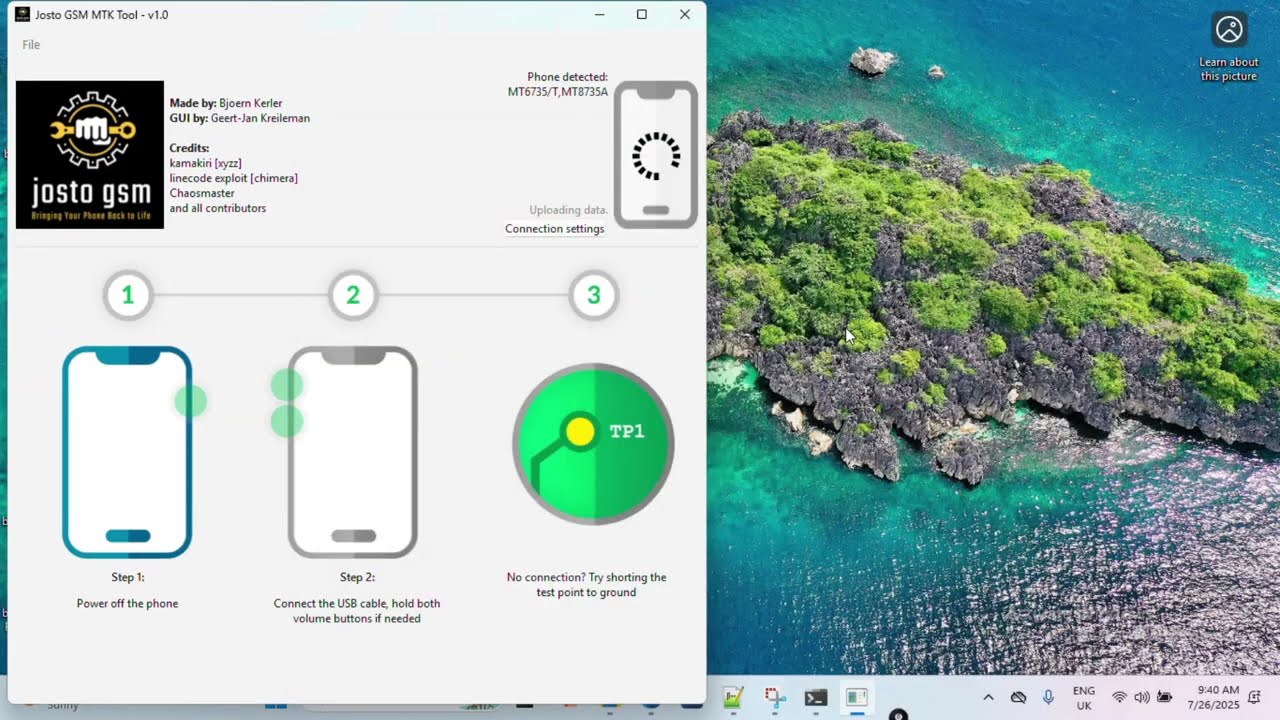Open the notification bell icon
Image resolution: width=1280 pixels, height=720 pixels.
(1254, 698)
